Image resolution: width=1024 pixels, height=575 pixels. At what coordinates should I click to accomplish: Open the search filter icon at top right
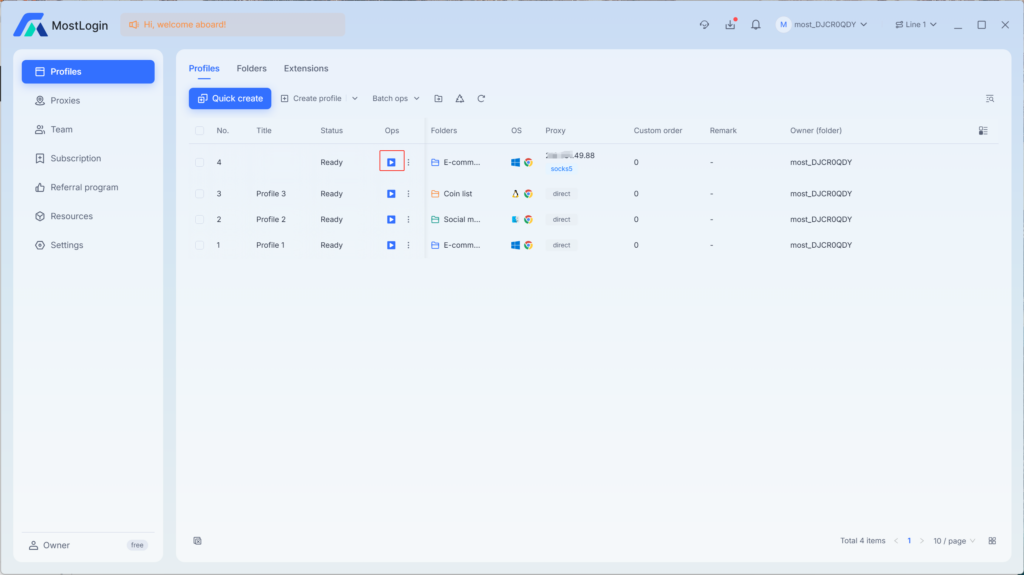coord(990,99)
